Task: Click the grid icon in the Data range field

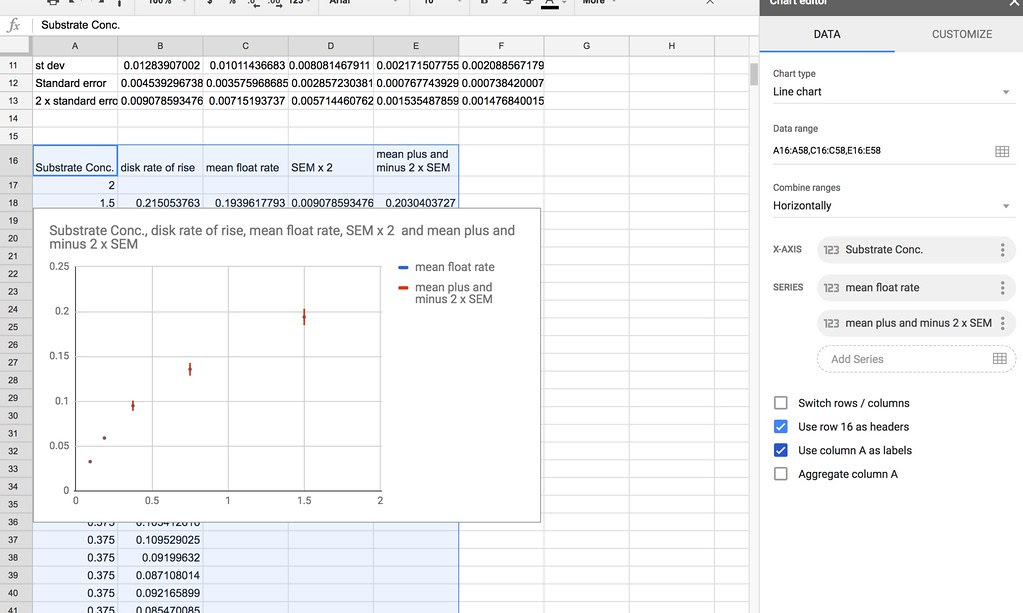Action: [1002, 151]
